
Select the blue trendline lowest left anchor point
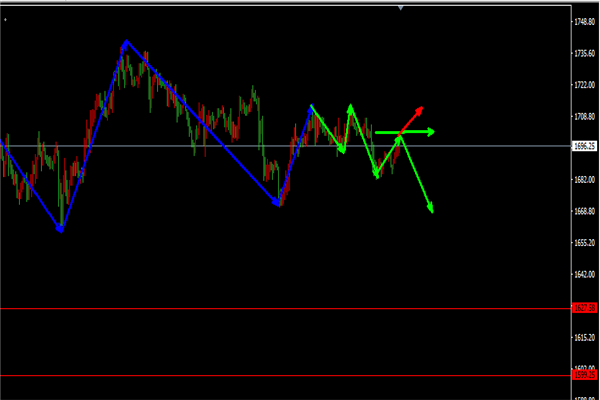60,228
